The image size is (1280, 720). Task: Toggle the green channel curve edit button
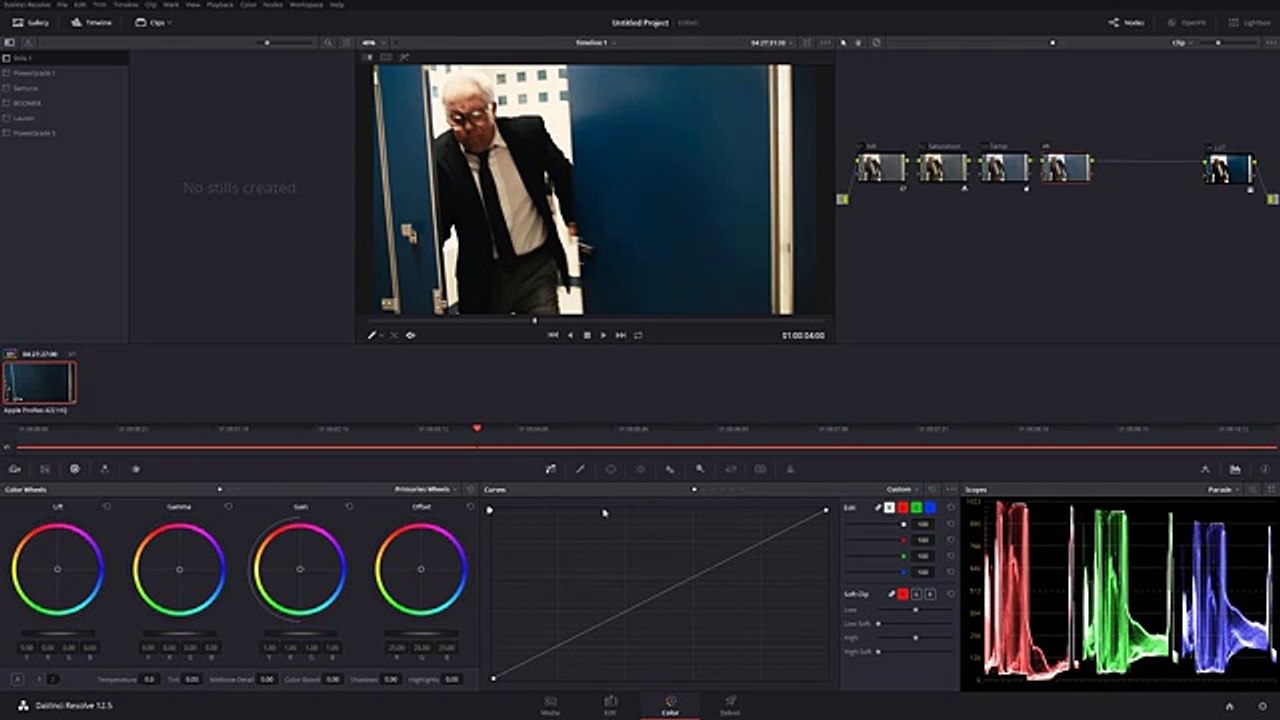click(916, 508)
